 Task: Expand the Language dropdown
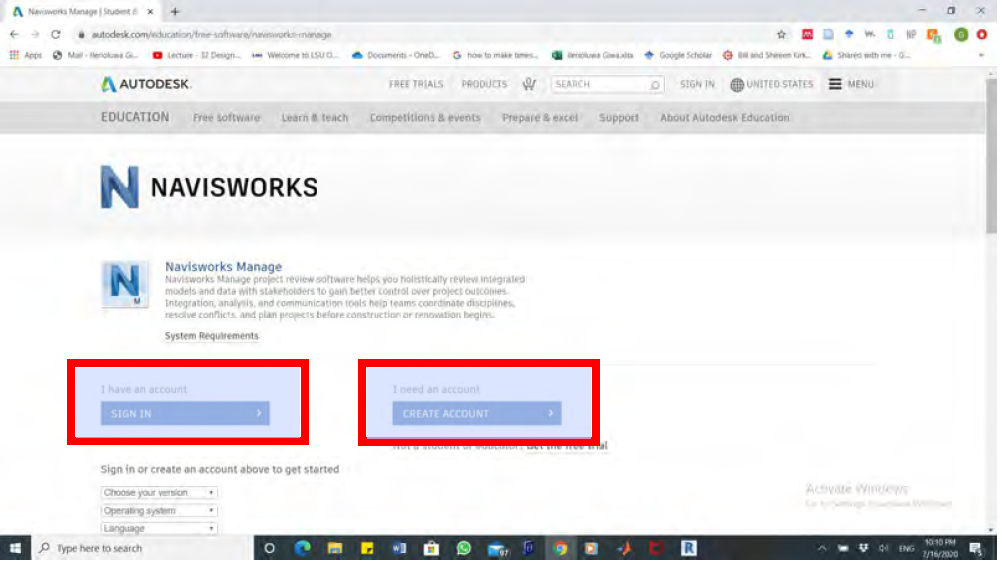coord(159,528)
